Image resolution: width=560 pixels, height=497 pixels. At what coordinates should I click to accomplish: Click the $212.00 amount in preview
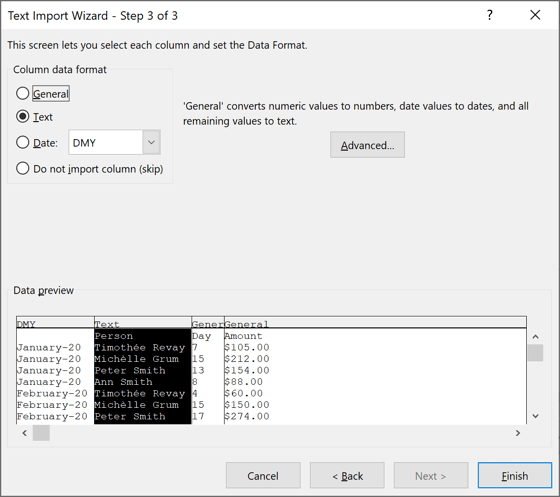coord(247,359)
